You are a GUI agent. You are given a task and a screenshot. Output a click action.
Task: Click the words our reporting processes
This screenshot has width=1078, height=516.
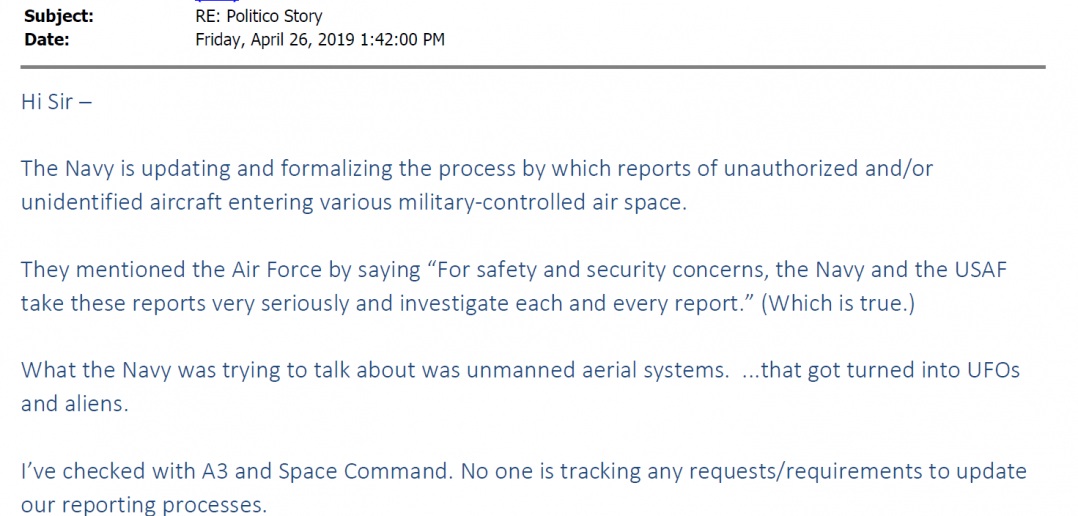[x=144, y=505]
